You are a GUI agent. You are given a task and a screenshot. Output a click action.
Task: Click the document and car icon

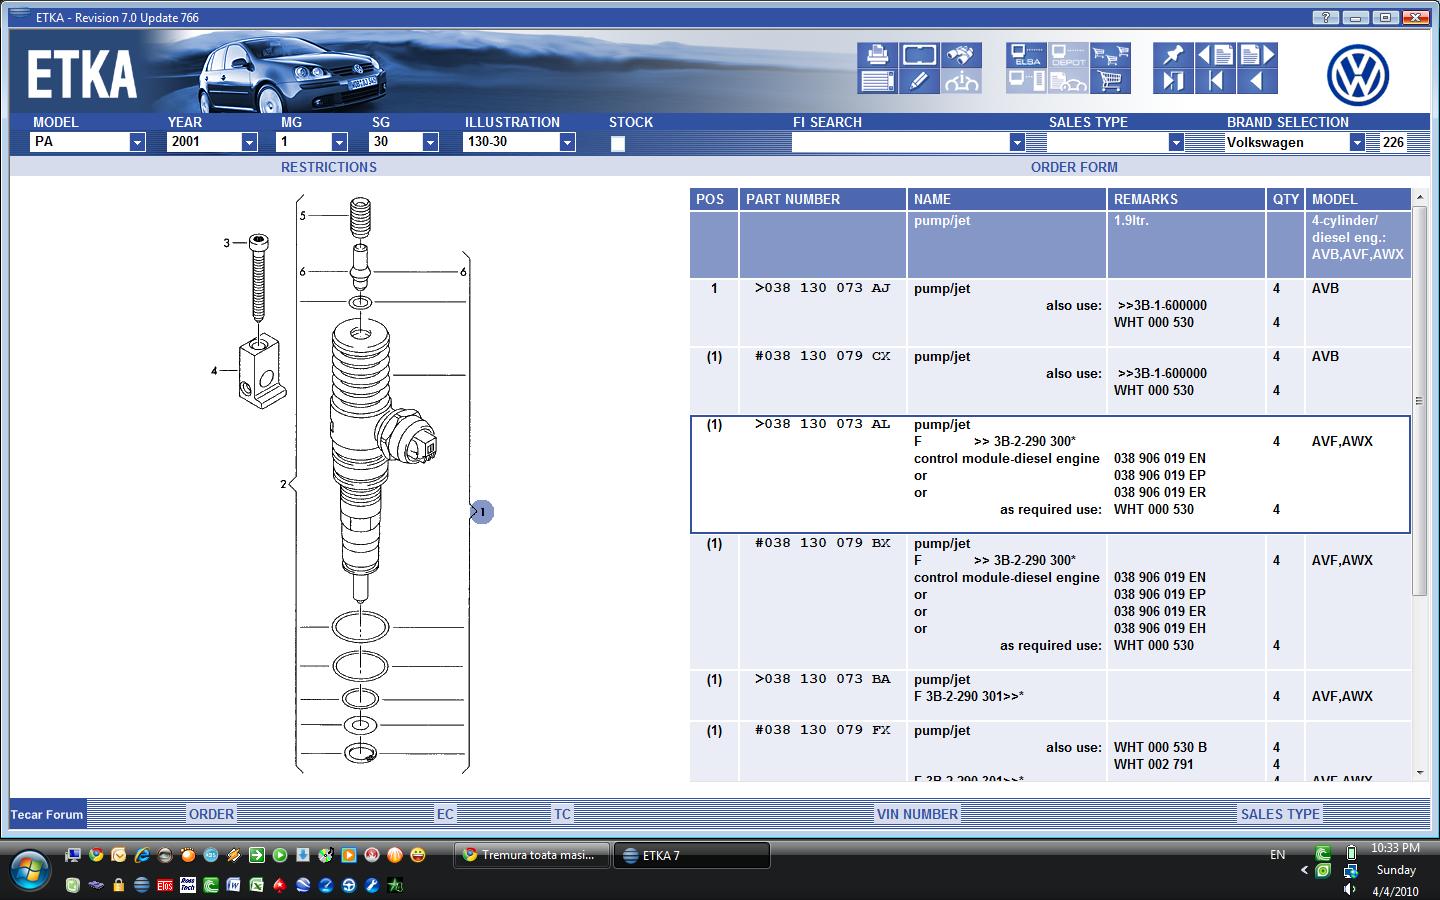pyautogui.click(x=1069, y=81)
